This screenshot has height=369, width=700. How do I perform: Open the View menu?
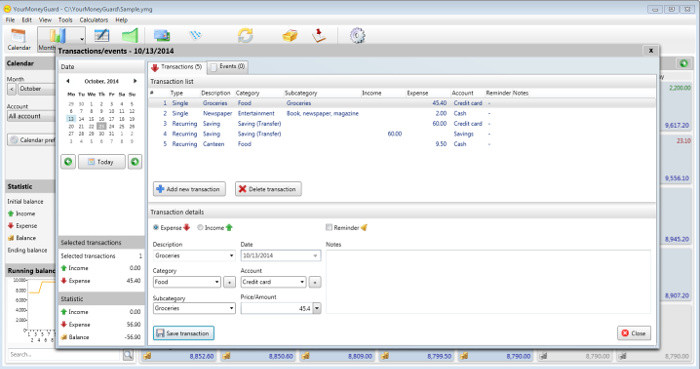[45, 20]
